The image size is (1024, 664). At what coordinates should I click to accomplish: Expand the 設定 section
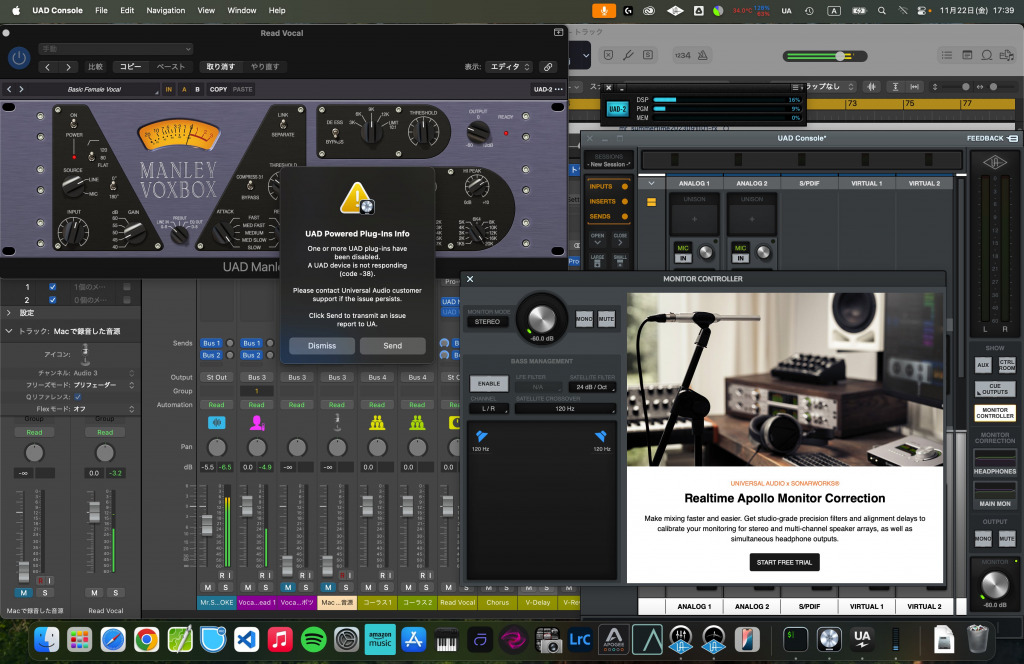9,313
